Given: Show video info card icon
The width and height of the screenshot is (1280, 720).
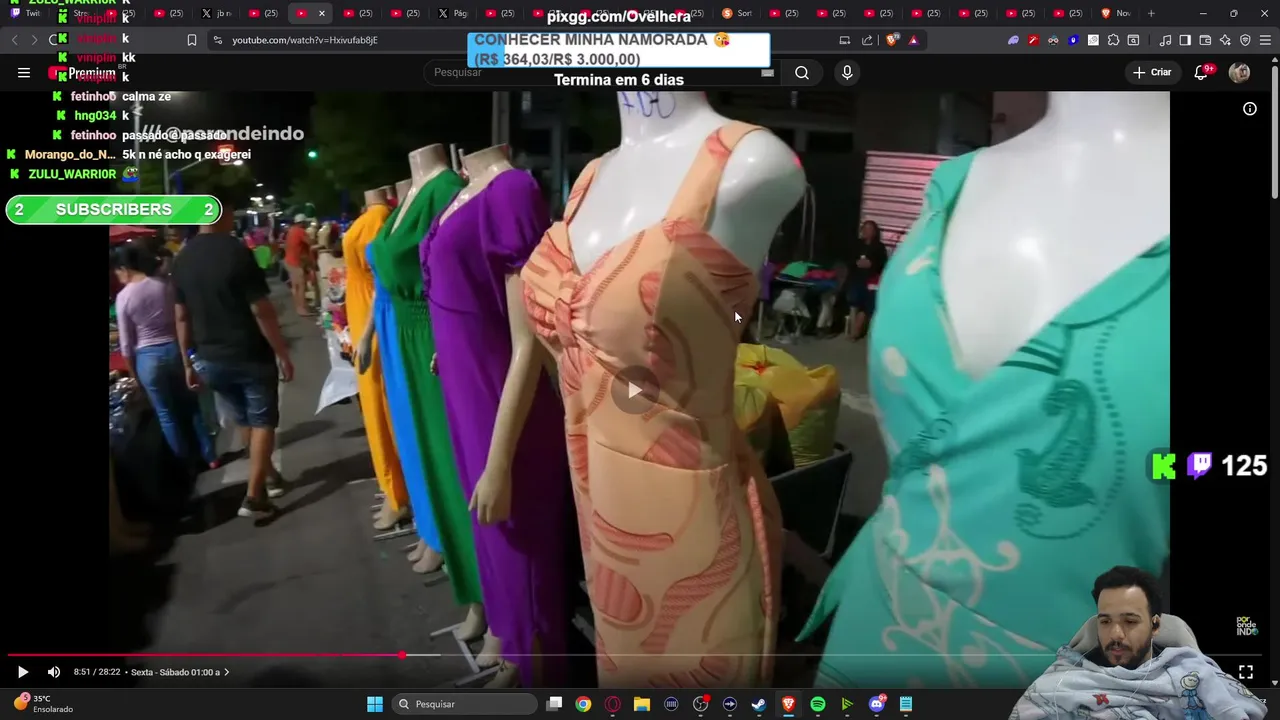Looking at the screenshot, I should pyautogui.click(x=1250, y=109).
